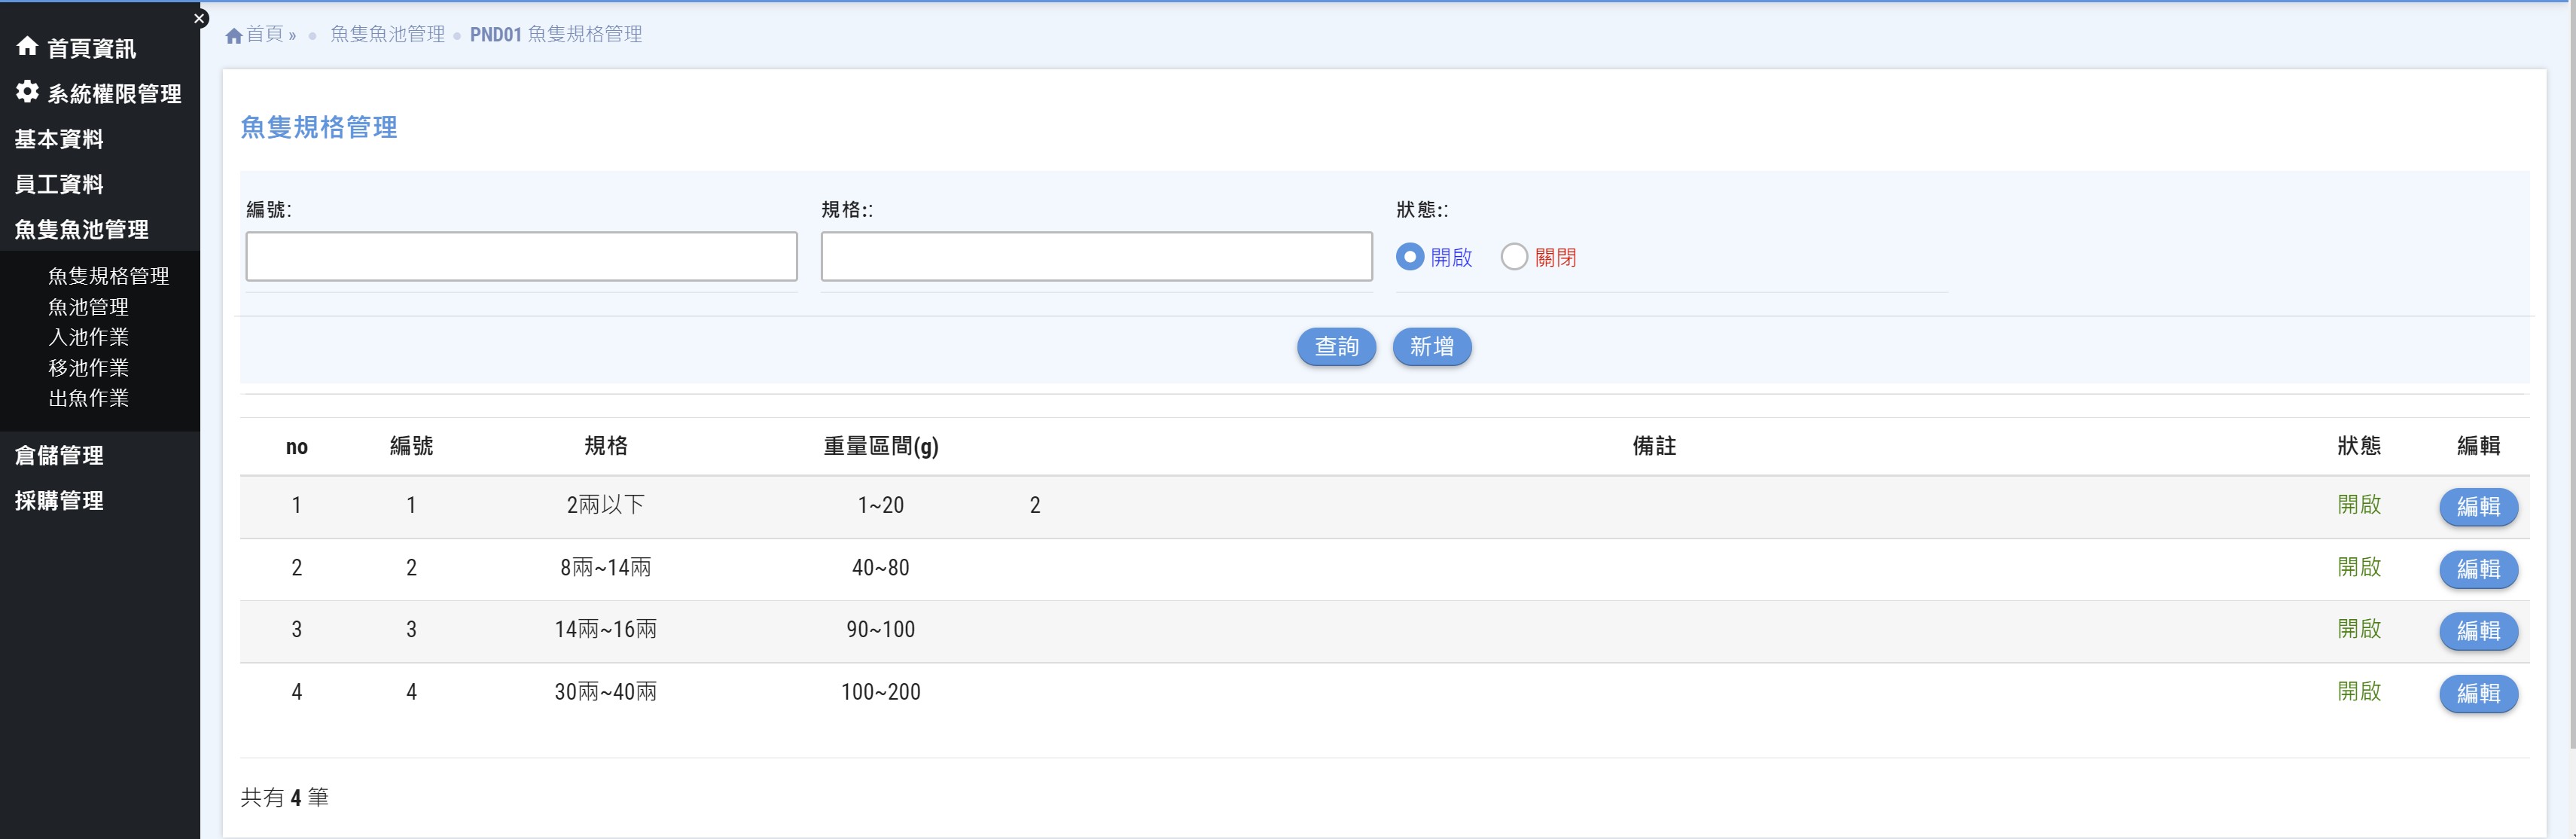This screenshot has width=2576, height=839.
Task: Focus the 規格 input field
Action: 1096,257
